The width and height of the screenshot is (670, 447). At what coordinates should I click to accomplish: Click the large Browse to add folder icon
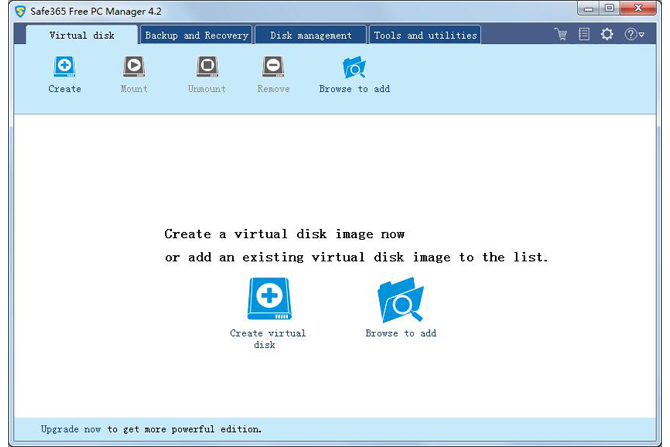400,300
